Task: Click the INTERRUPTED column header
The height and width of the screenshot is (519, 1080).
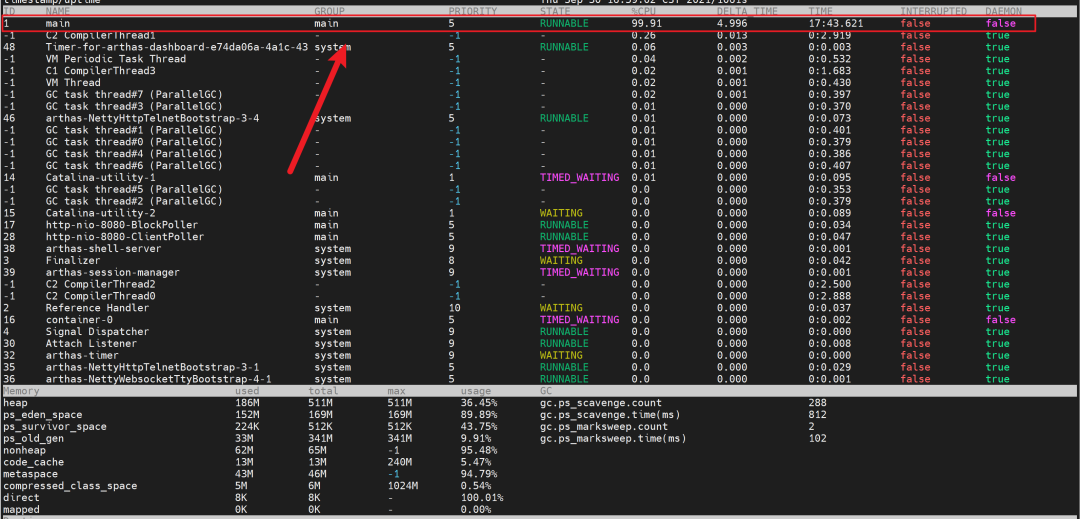Action: pyautogui.click(x=934, y=12)
